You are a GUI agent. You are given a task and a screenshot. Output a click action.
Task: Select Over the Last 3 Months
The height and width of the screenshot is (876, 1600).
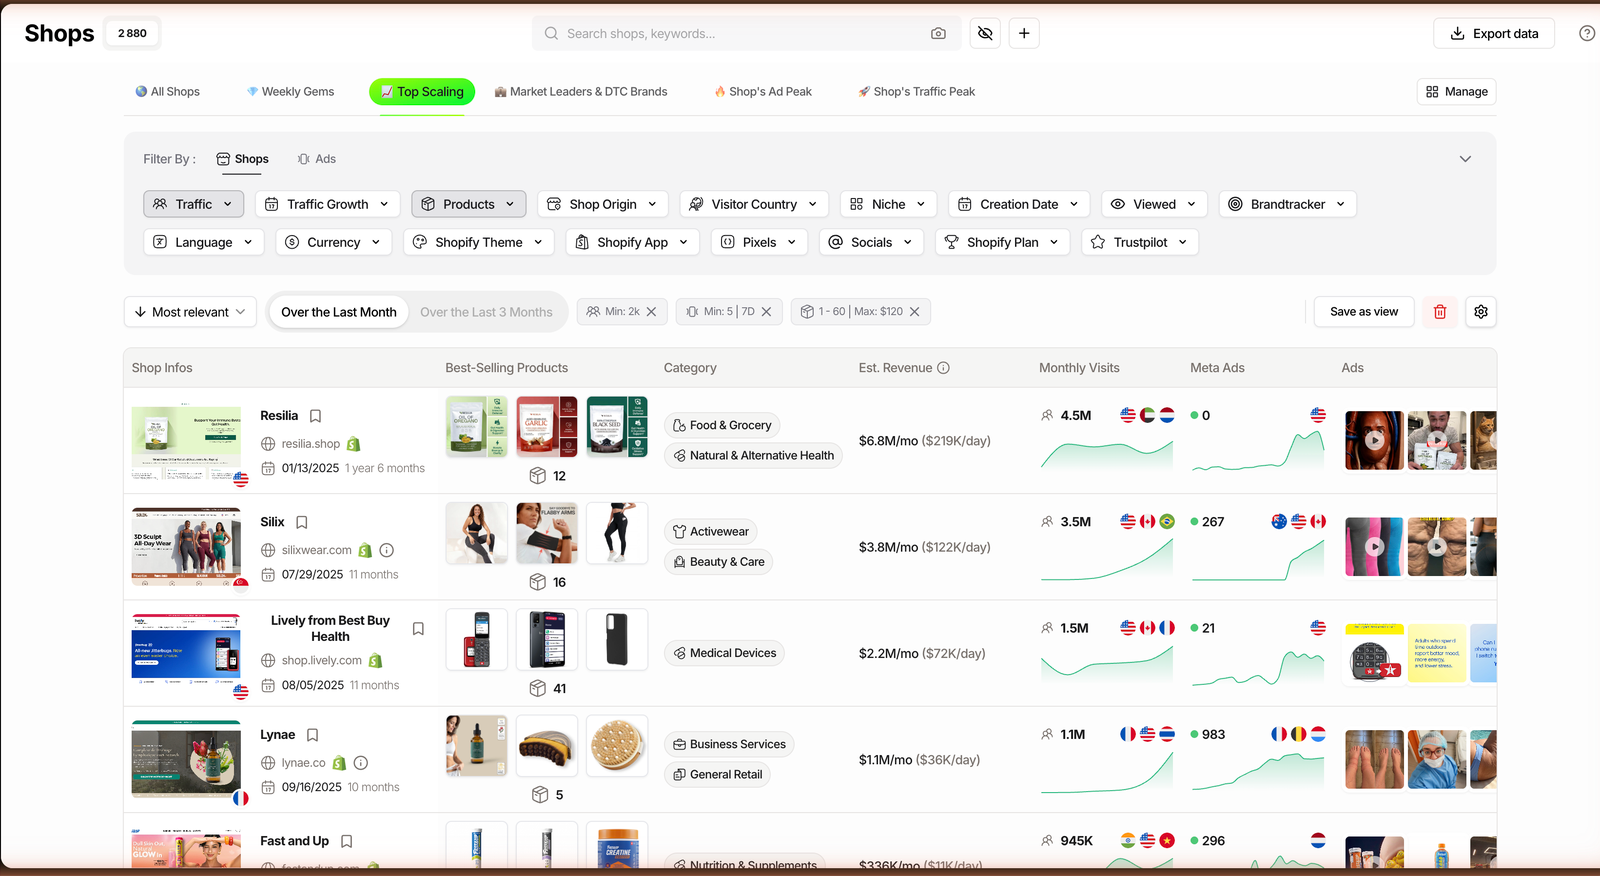coord(486,312)
